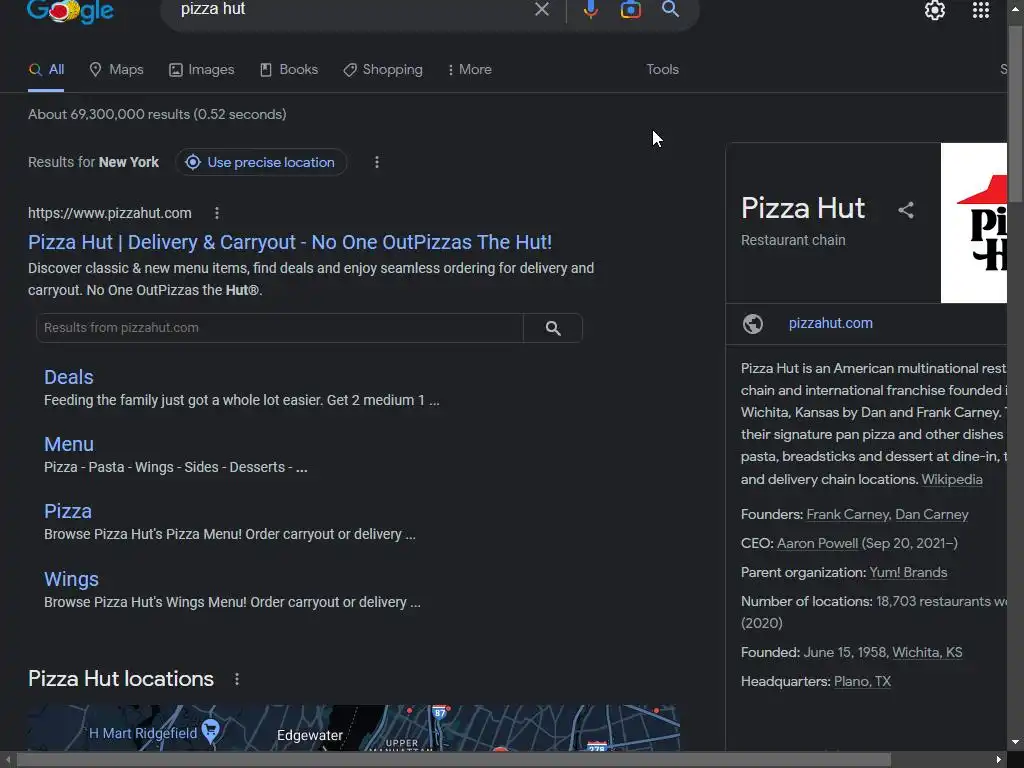The width and height of the screenshot is (1024, 768).
Task: Switch to the Maps tab
Action: tap(116, 69)
